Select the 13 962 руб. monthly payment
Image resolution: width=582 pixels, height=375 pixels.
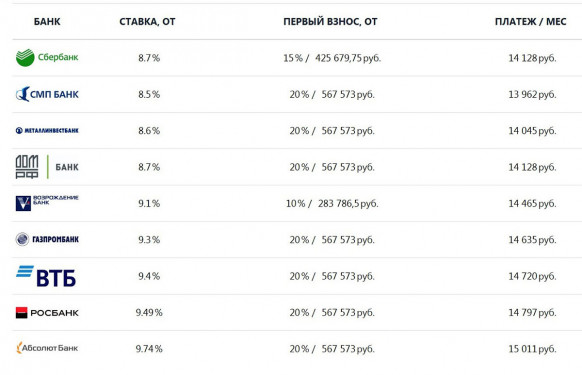pos(532,94)
